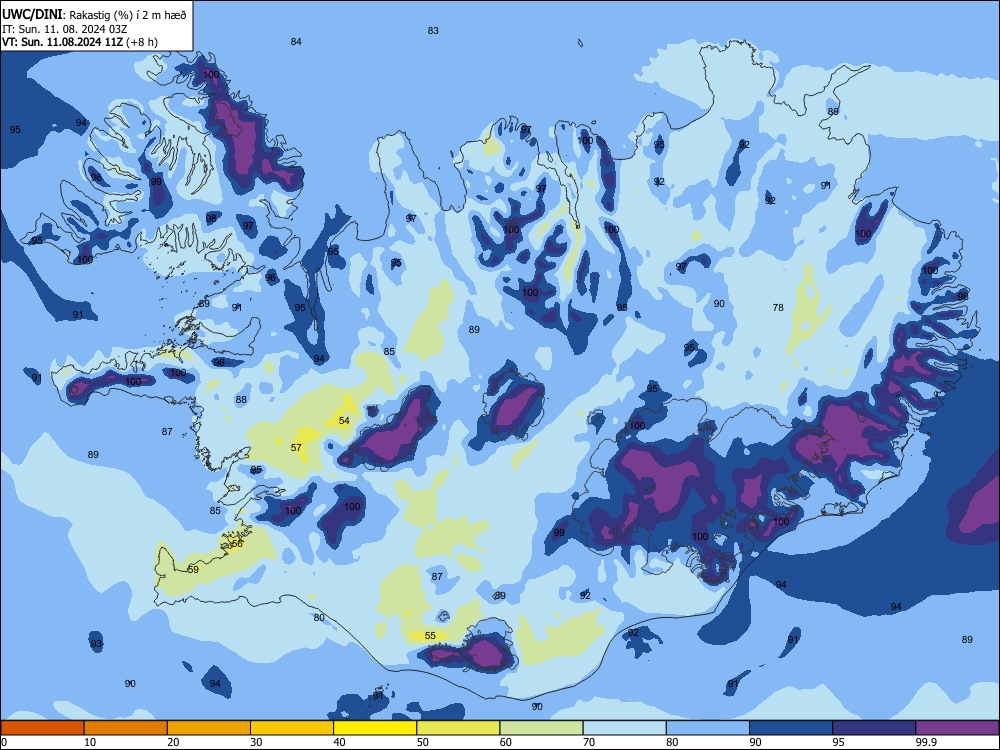
Task: Click the 'IT: Sun. 11. 08. 2024 03Z' line
Action: pyautogui.click(x=64, y=29)
